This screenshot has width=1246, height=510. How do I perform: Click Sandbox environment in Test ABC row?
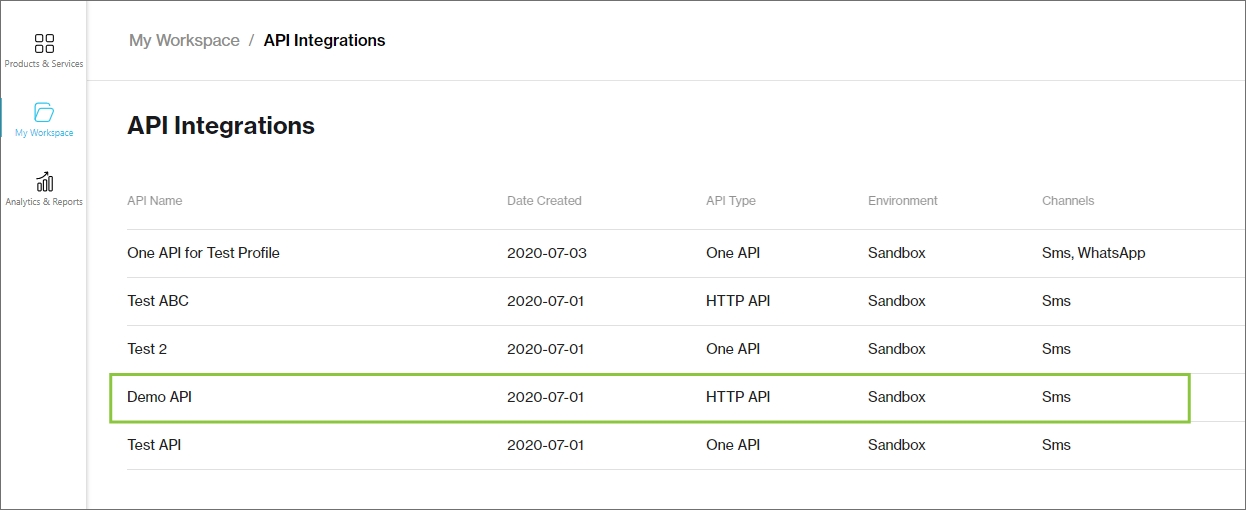(896, 301)
